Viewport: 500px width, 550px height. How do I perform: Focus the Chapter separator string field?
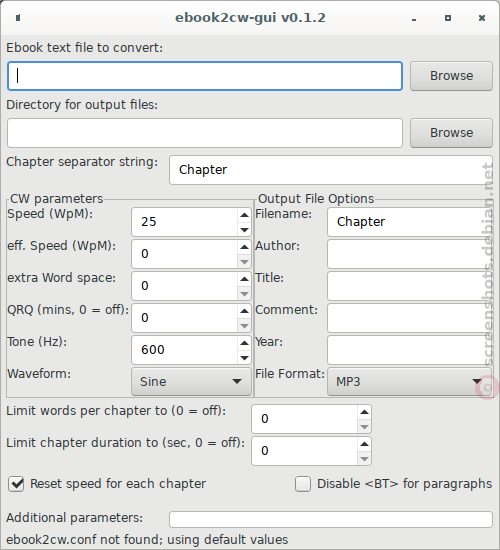(331, 170)
